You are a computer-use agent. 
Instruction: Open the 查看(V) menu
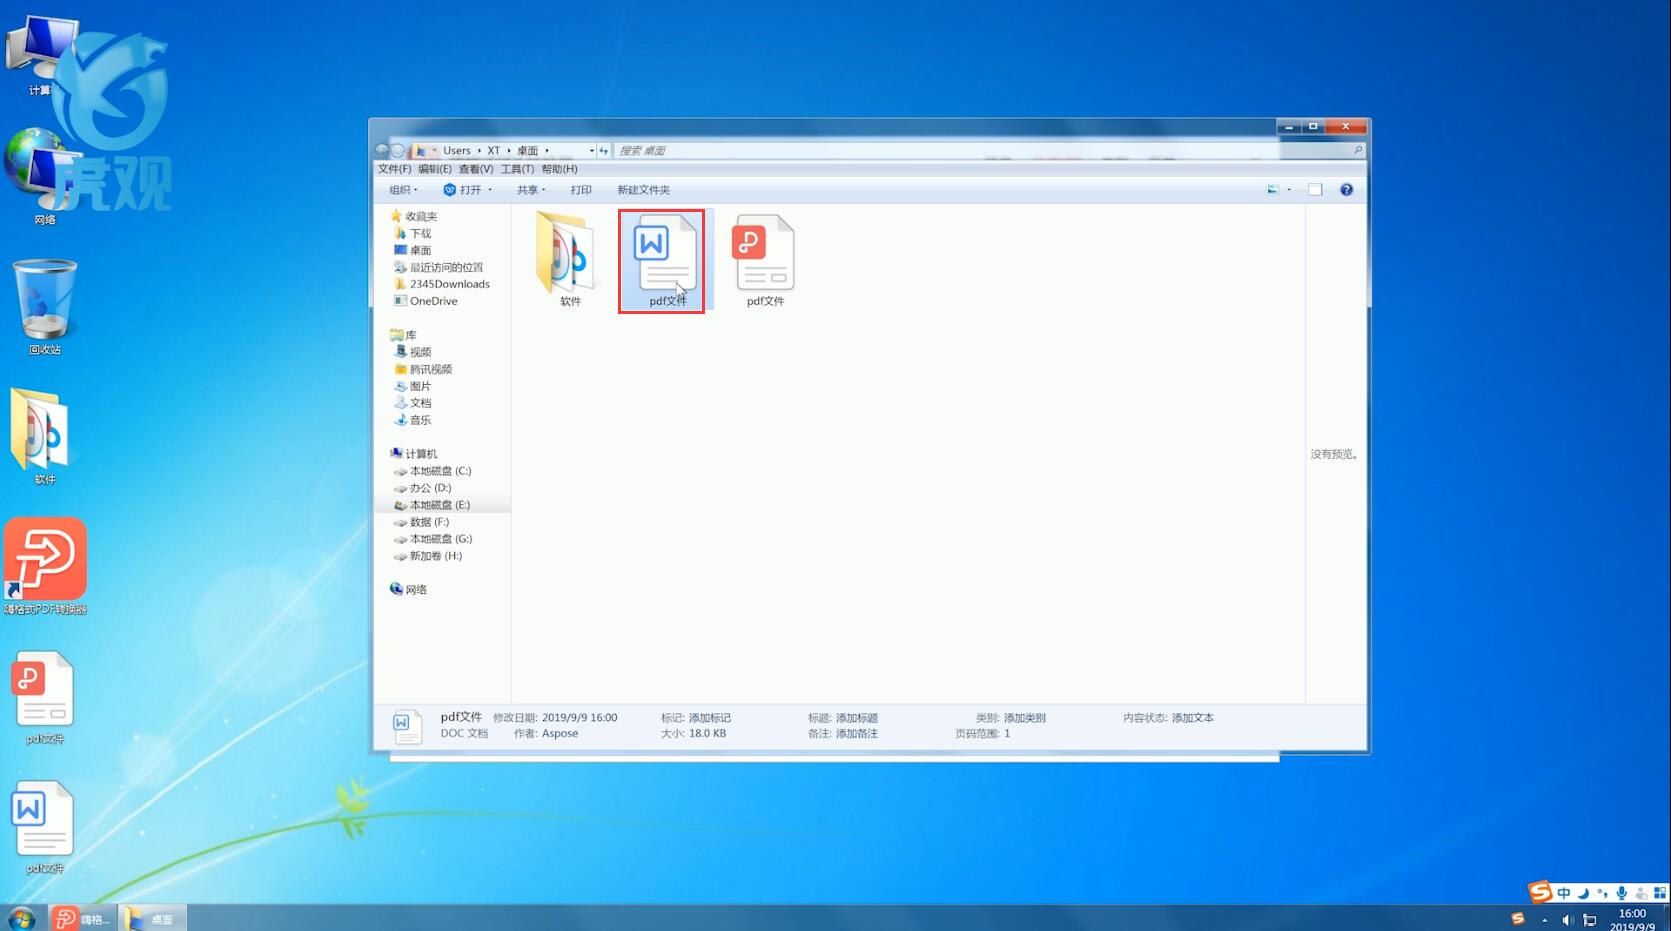click(x=476, y=169)
